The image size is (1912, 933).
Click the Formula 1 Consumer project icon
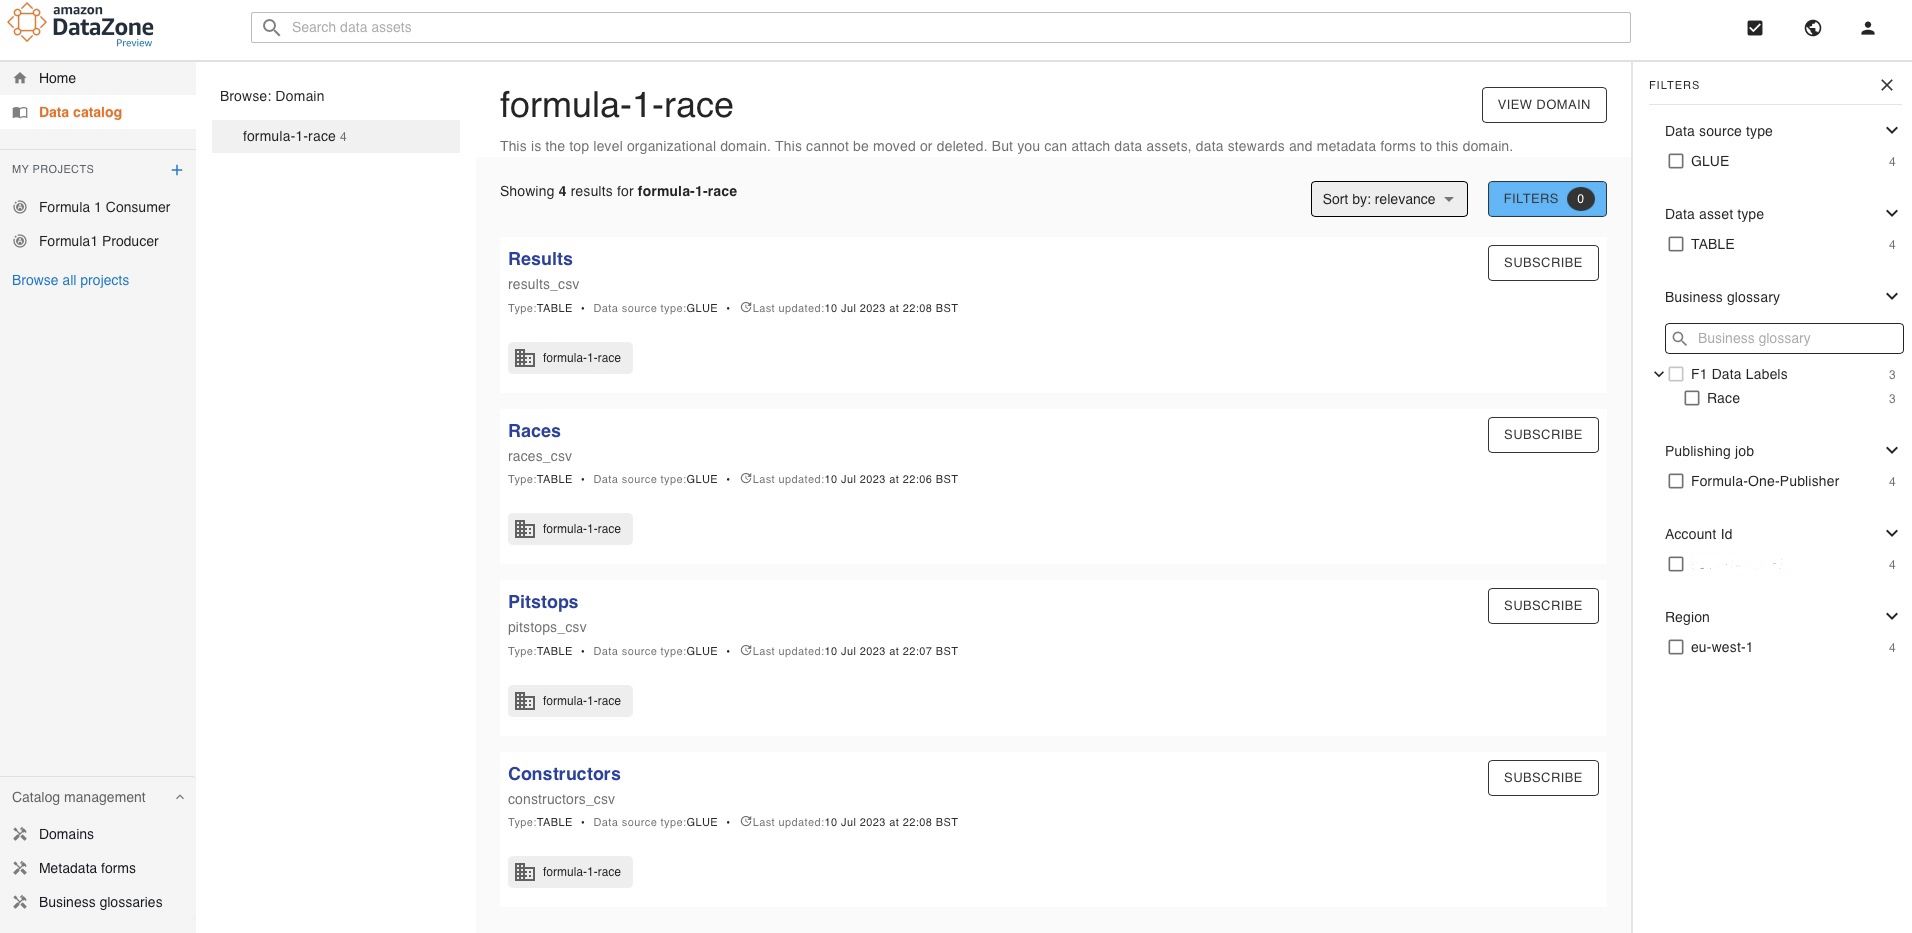tap(20, 207)
